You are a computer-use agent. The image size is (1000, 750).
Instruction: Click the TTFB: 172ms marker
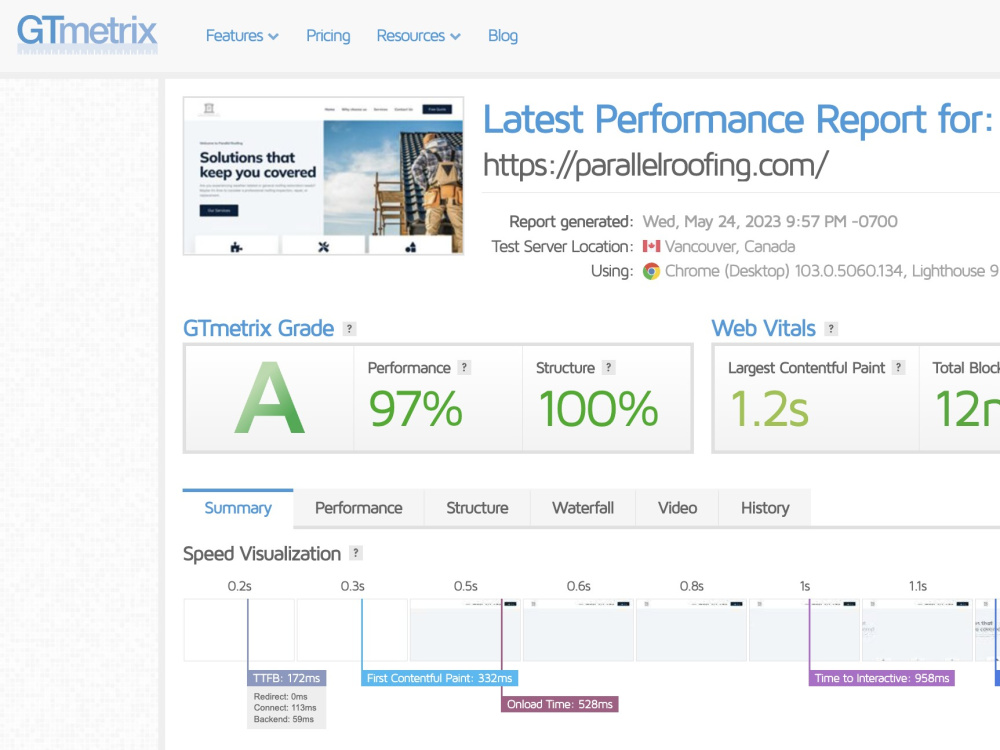[286, 678]
